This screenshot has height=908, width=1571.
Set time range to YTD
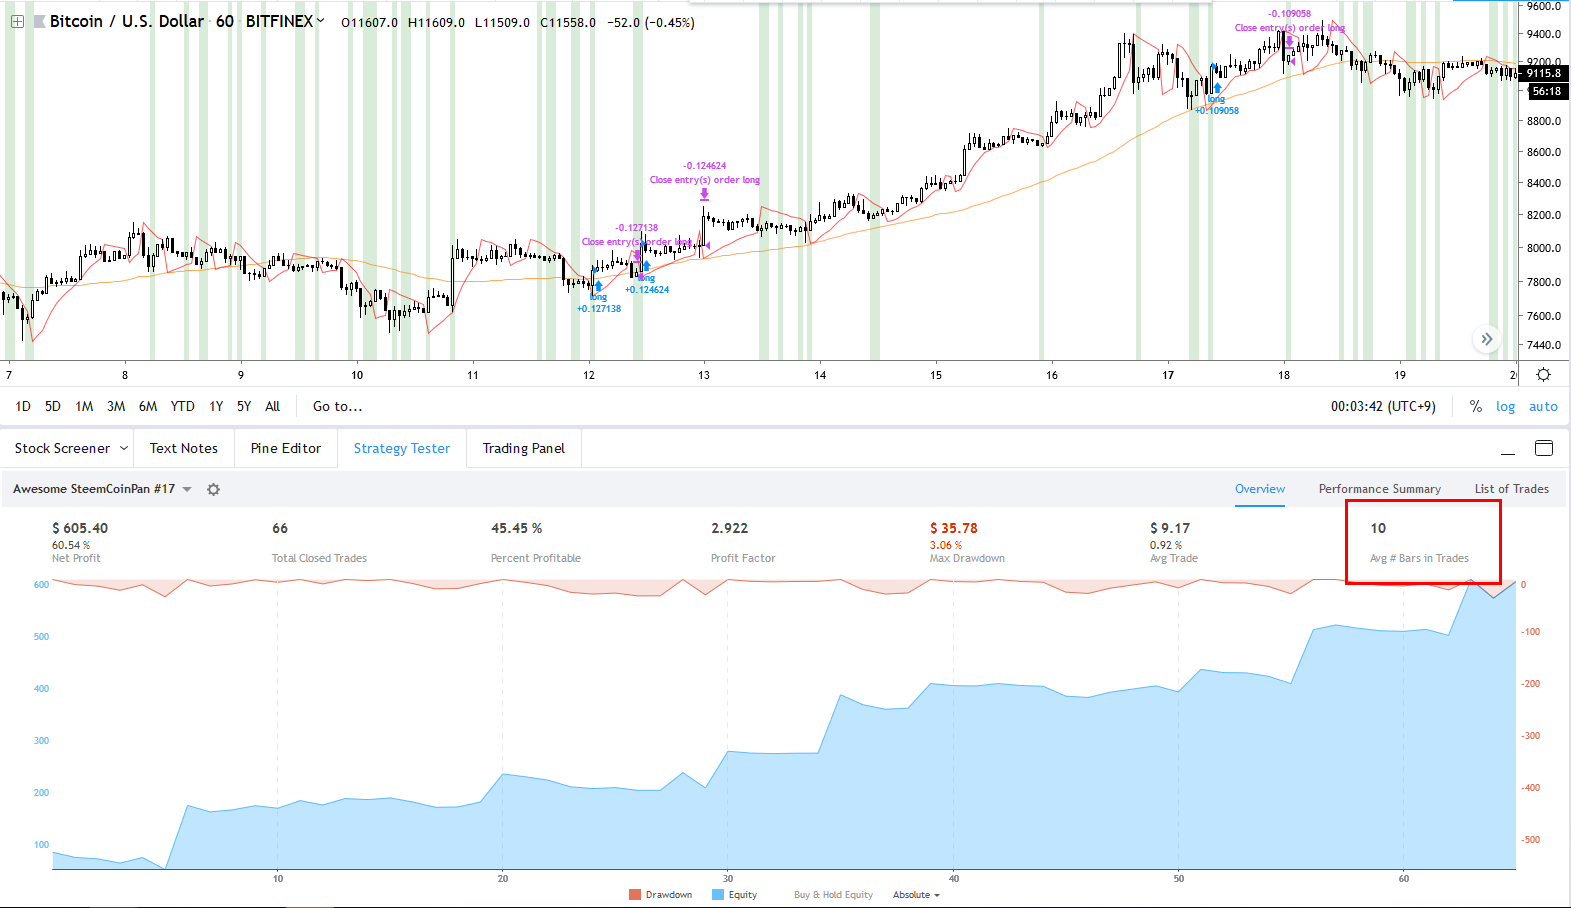coord(182,406)
